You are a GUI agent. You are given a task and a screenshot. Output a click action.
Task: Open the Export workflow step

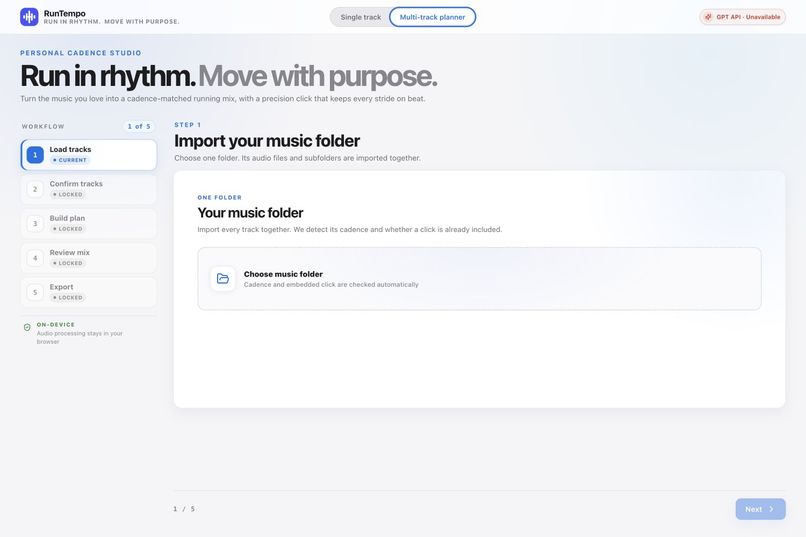89,292
